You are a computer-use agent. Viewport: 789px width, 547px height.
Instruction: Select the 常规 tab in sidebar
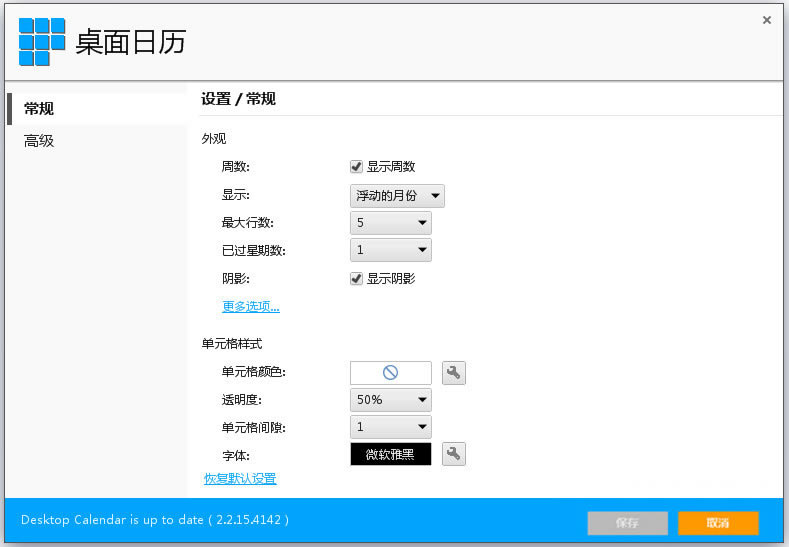[40, 109]
